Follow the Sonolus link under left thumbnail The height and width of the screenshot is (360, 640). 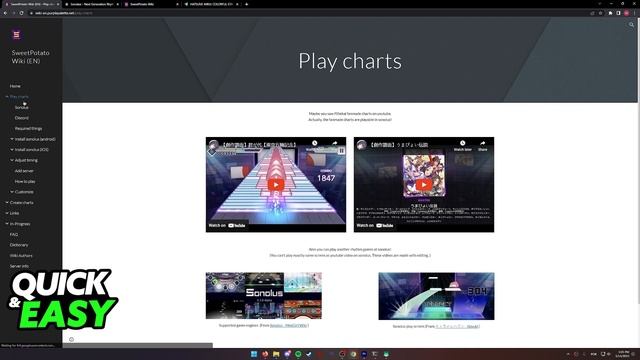click(288, 325)
